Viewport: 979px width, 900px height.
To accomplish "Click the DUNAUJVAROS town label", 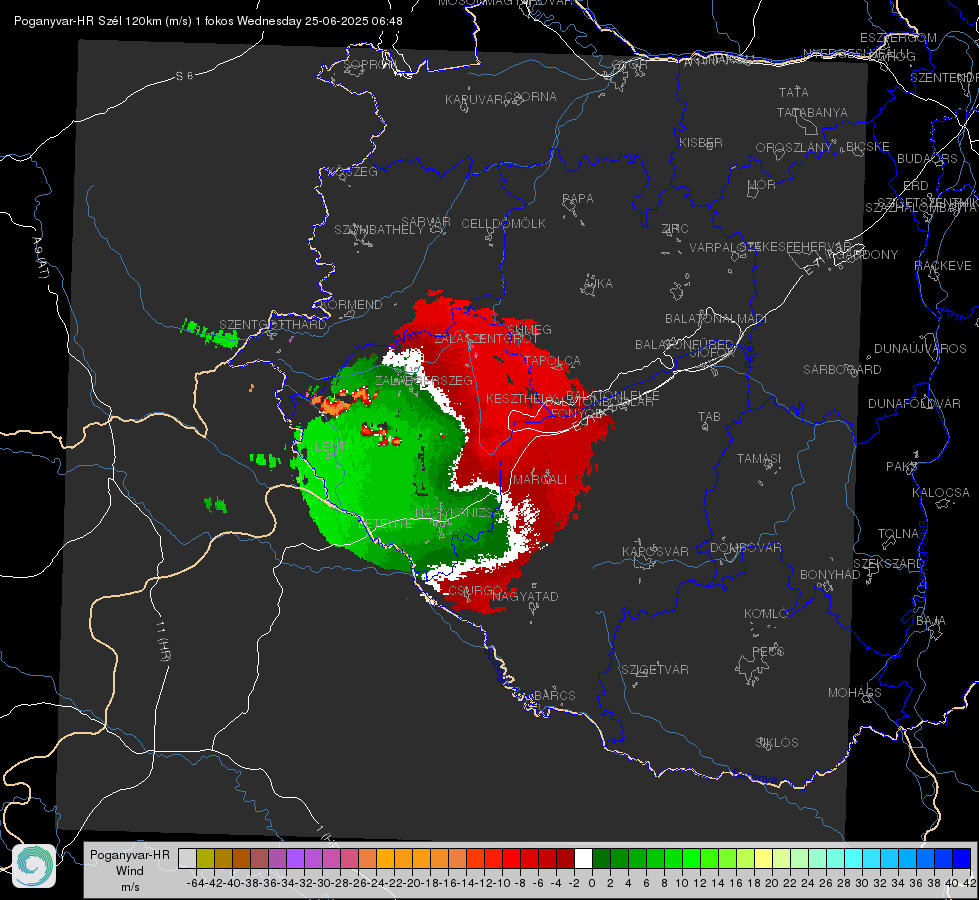I will (x=920, y=349).
